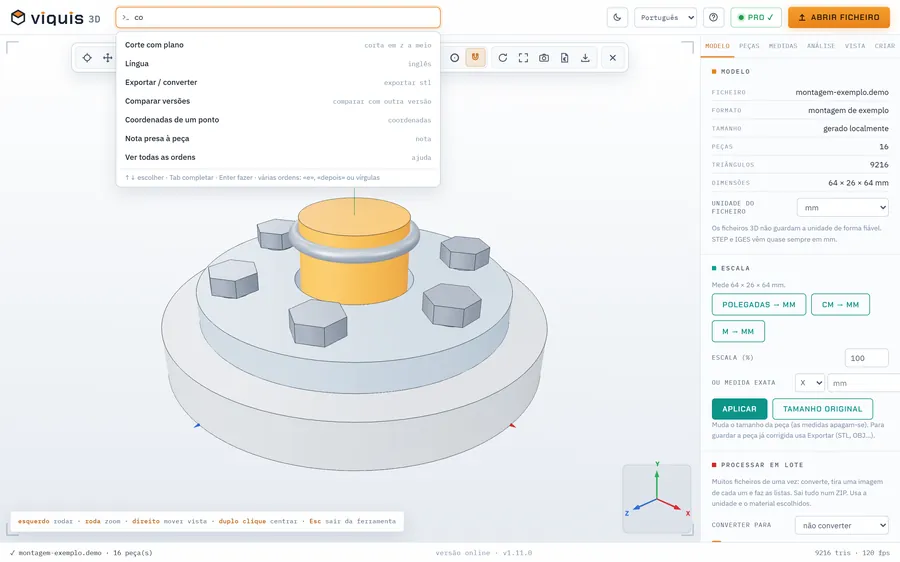Click the XYZ axis orientation gizmo
This screenshot has height=562, width=900.
657,498
